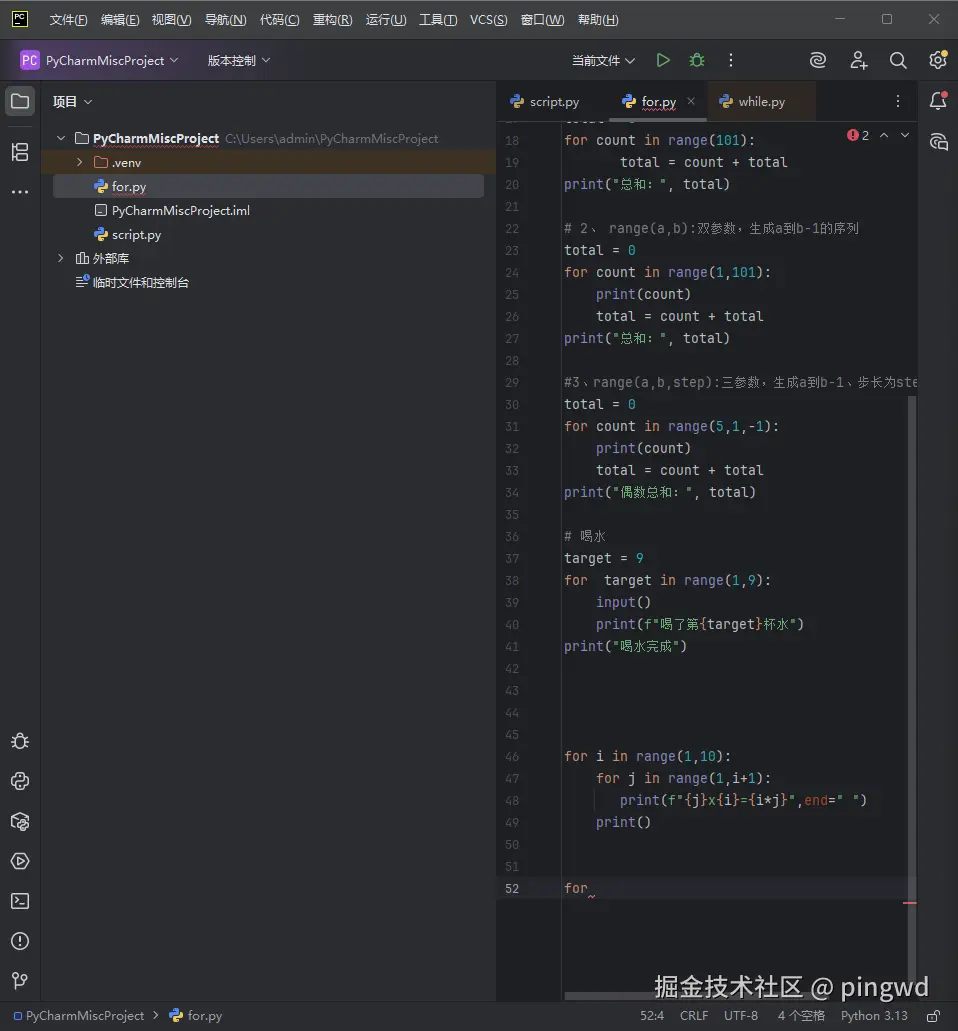Expand 外部库 external libraries node
The width and height of the screenshot is (958, 1031).
pyautogui.click(x=61, y=258)
